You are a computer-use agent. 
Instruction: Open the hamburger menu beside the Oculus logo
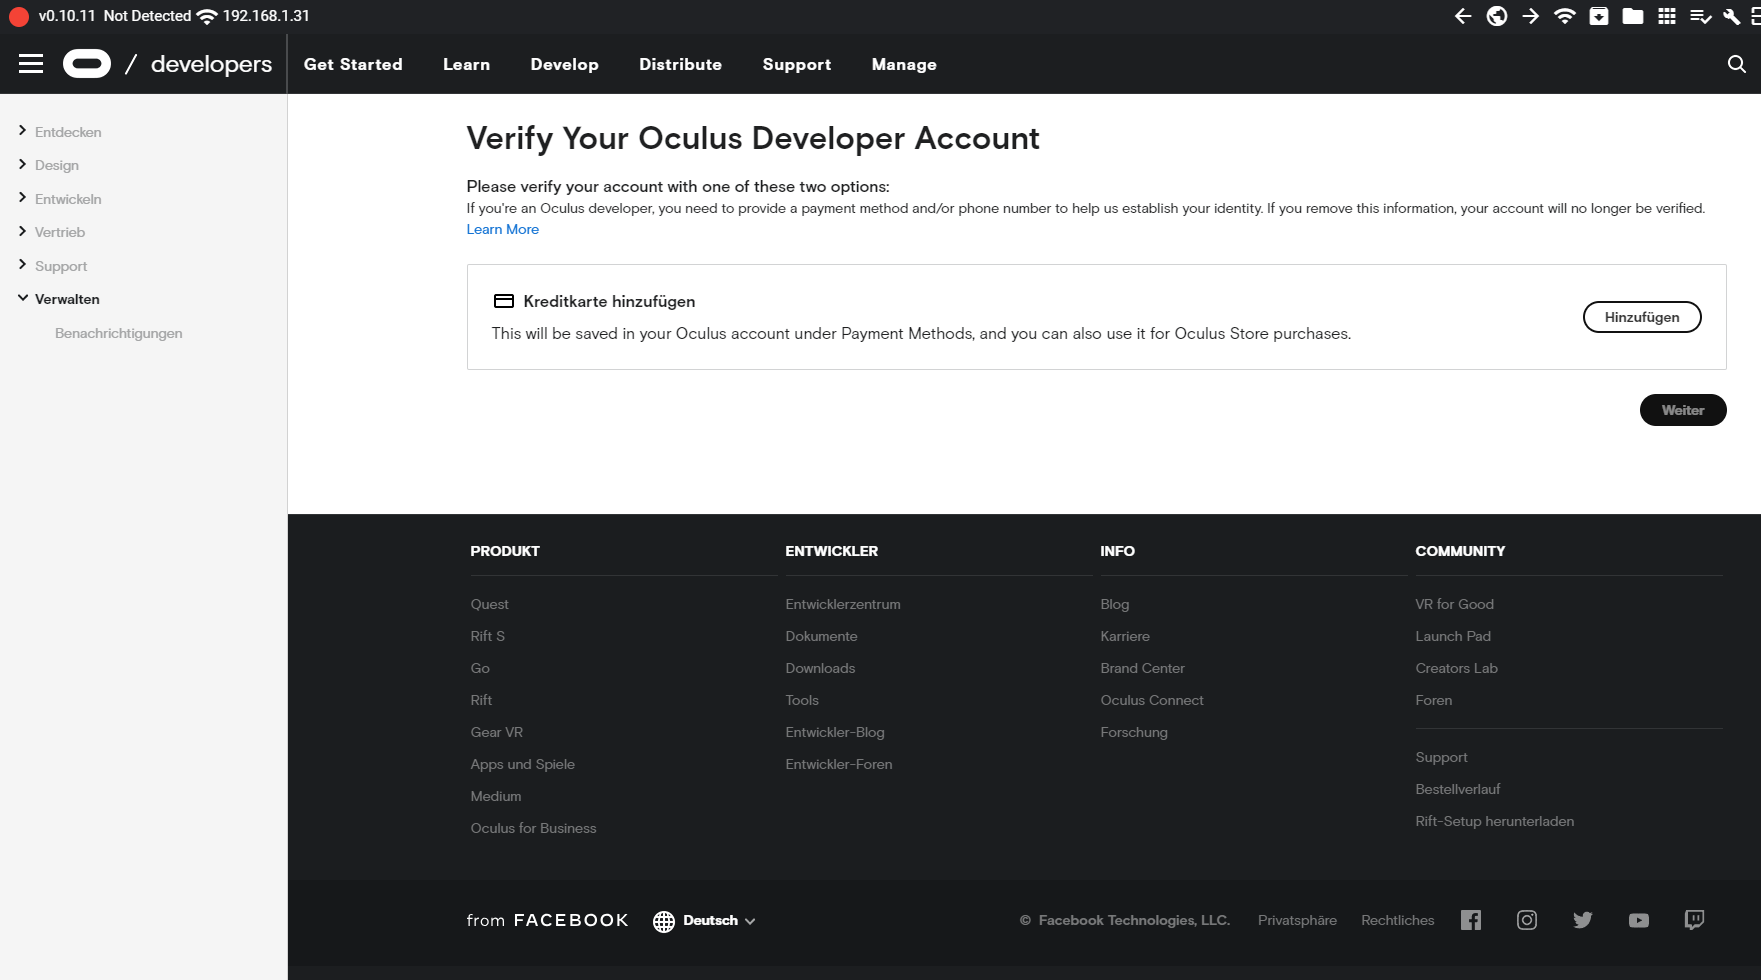click(x=31, y=64)
